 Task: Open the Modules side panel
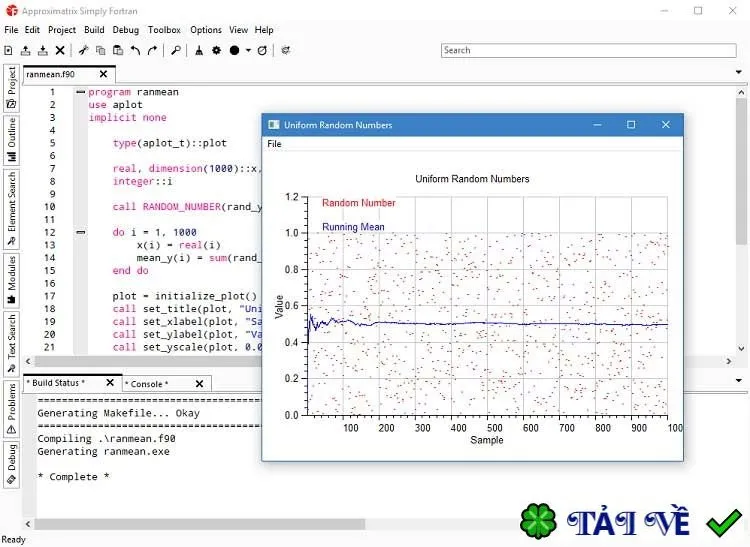[11, 280]
